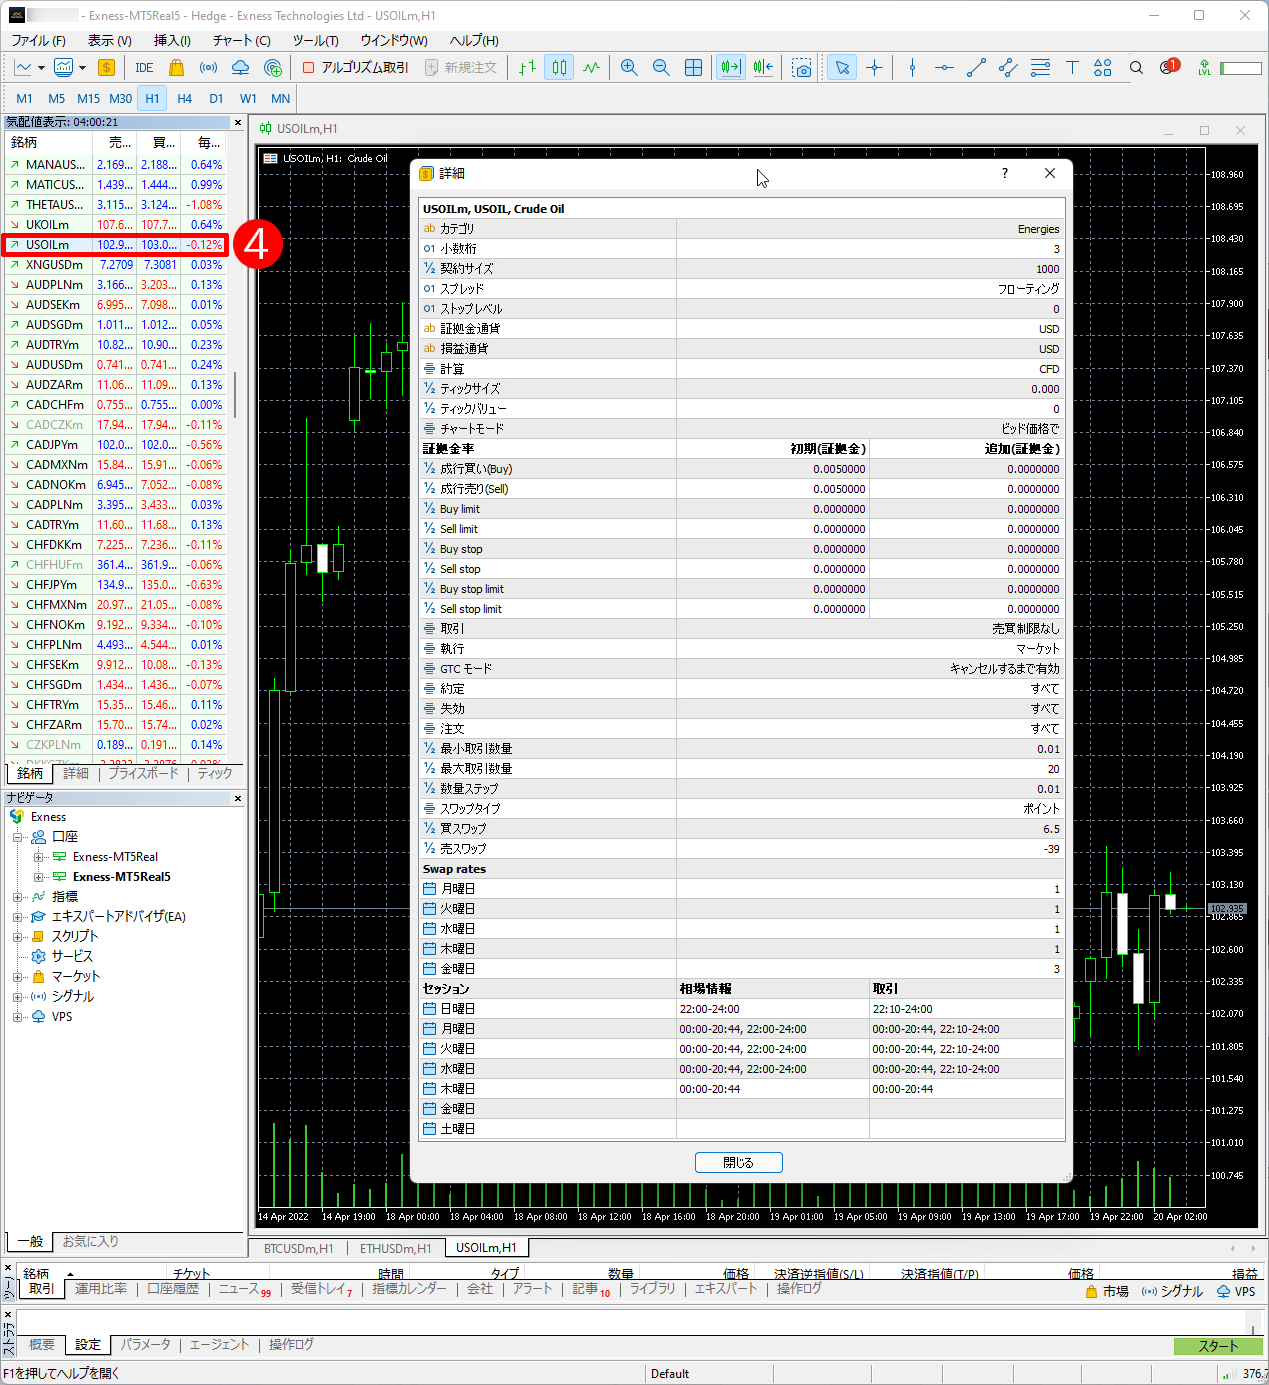Zoom in on the chart with the magnifier icon
The width and height of the screenshot is (1269, 1385).
pos(629,68)
